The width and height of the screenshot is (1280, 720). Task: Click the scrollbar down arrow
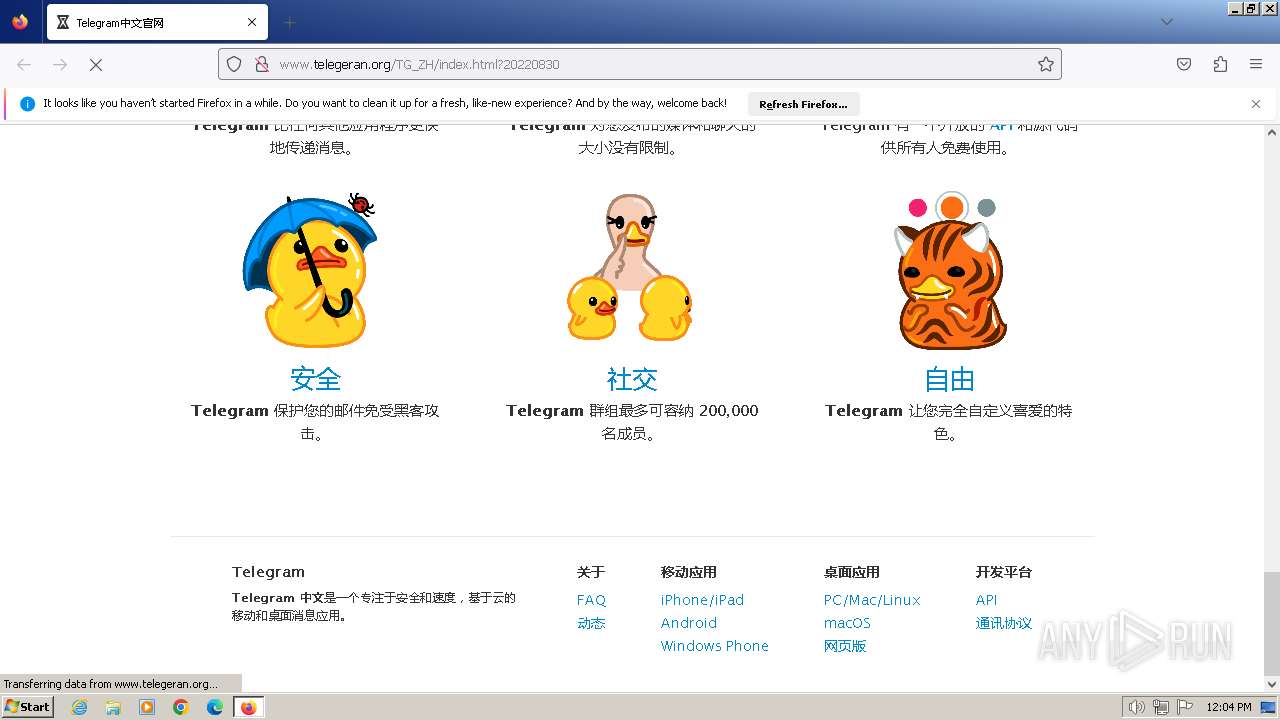point(1271,683)
